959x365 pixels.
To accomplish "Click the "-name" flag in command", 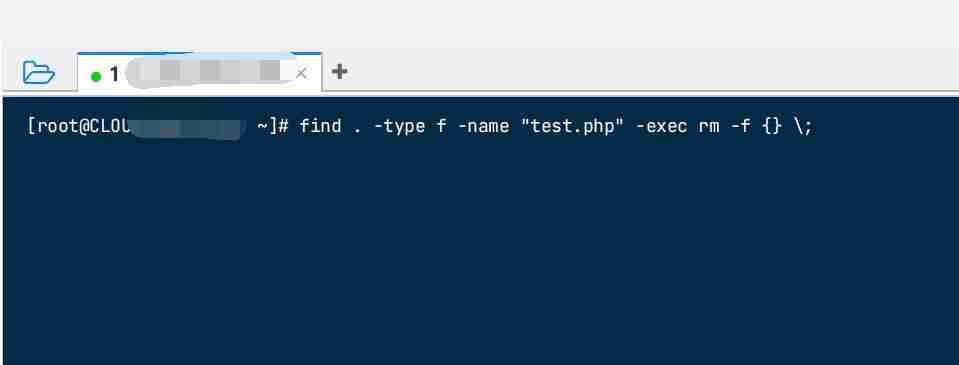I will coord(483,127).
